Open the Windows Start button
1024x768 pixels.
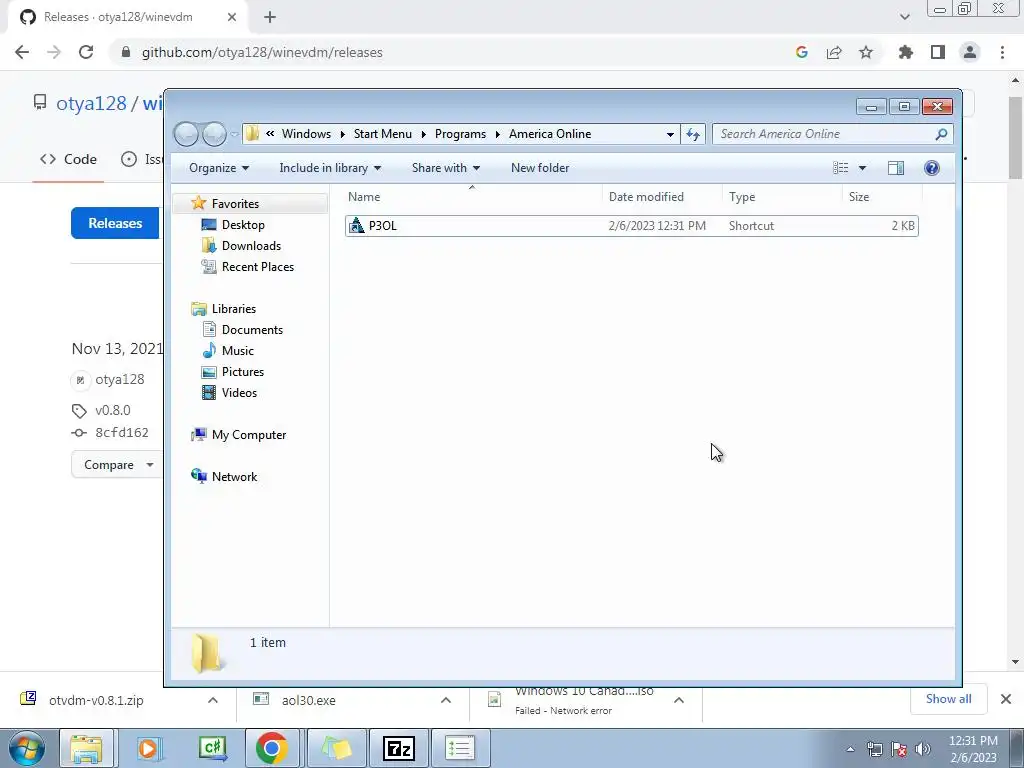[25, 748]
